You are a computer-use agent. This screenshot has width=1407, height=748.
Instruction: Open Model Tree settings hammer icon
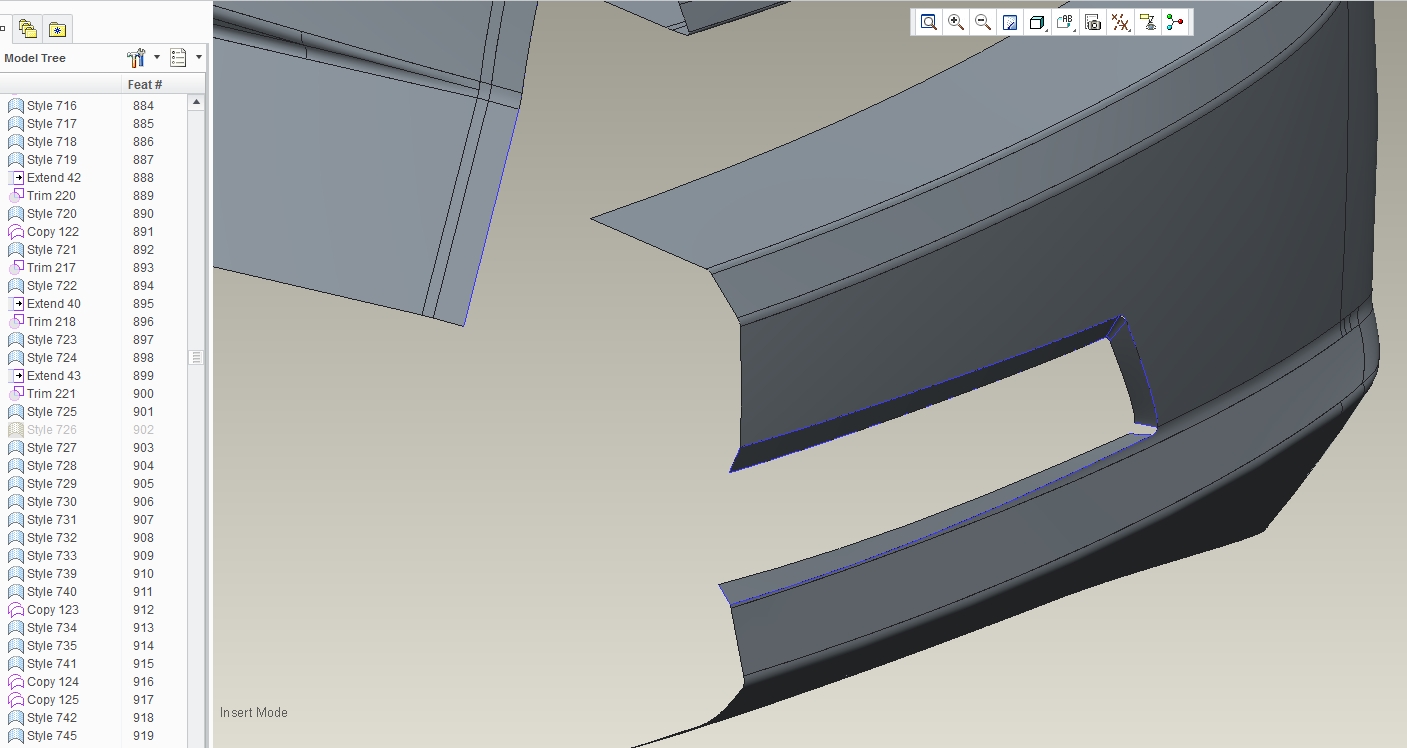coord(137,58)
